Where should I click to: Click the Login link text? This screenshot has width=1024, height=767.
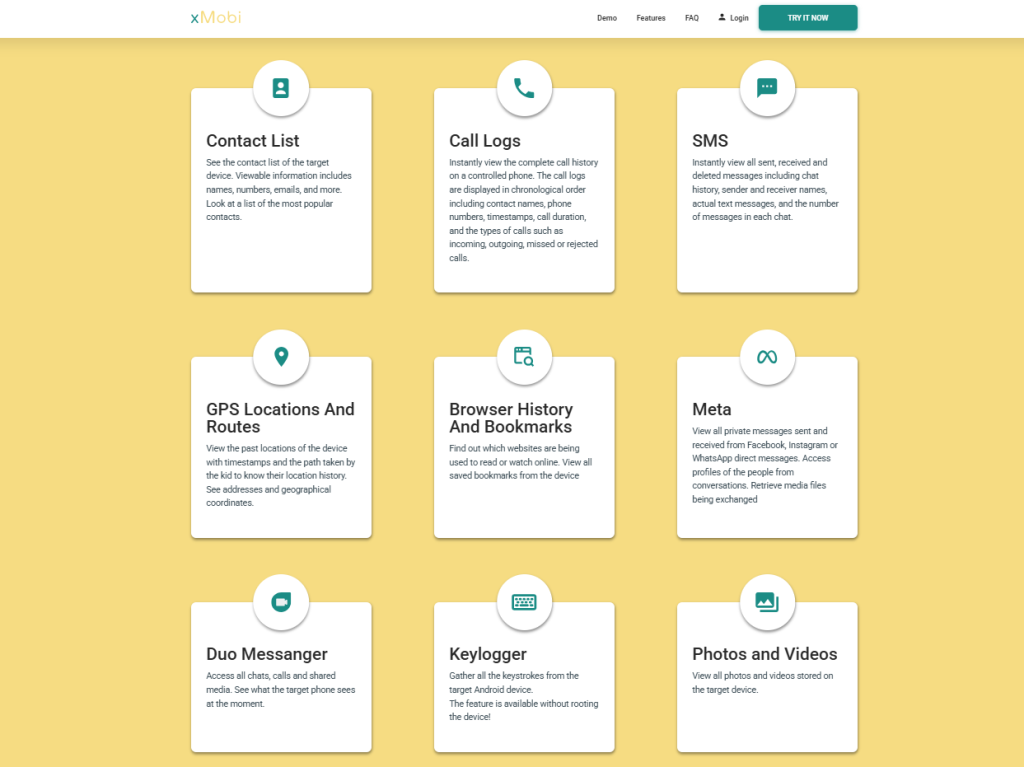click(x=739, y=18)
